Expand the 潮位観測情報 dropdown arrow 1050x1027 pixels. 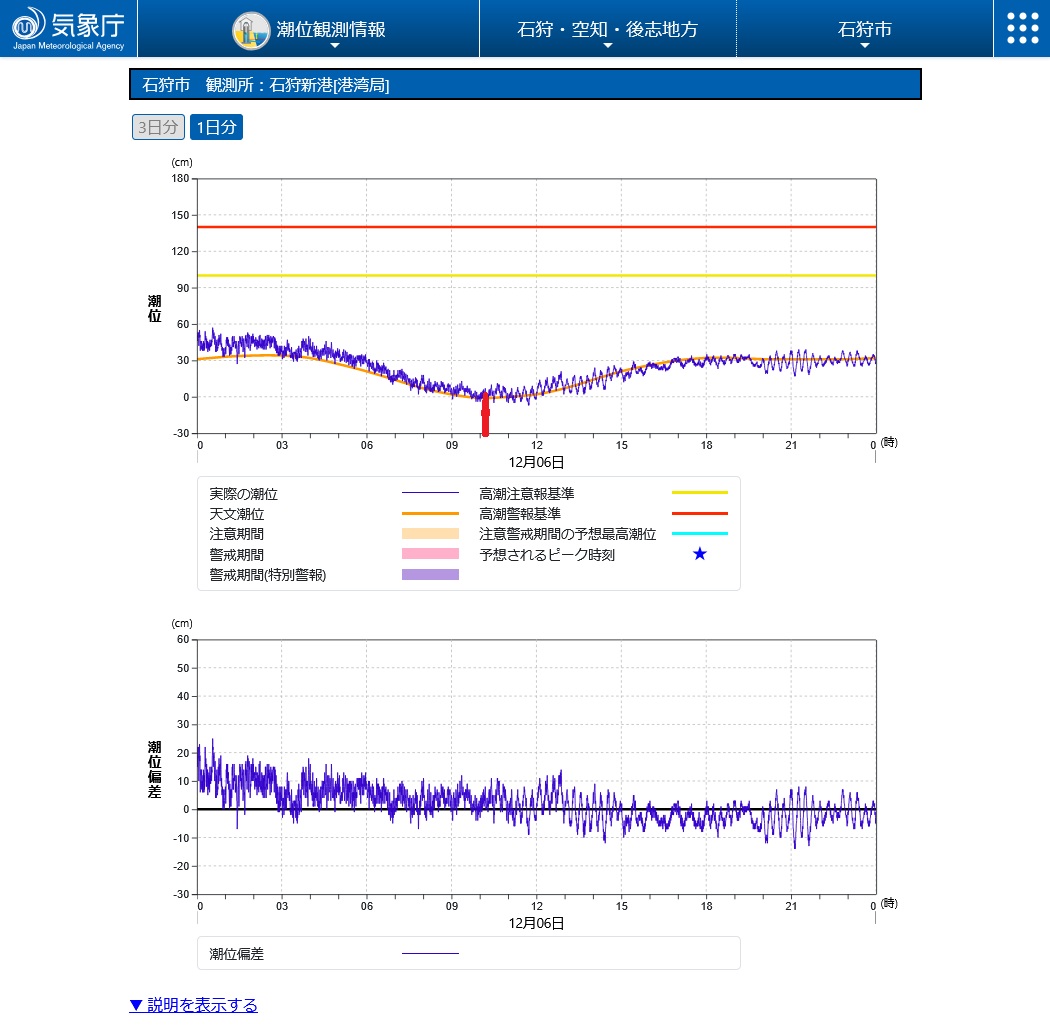(335, 46)
